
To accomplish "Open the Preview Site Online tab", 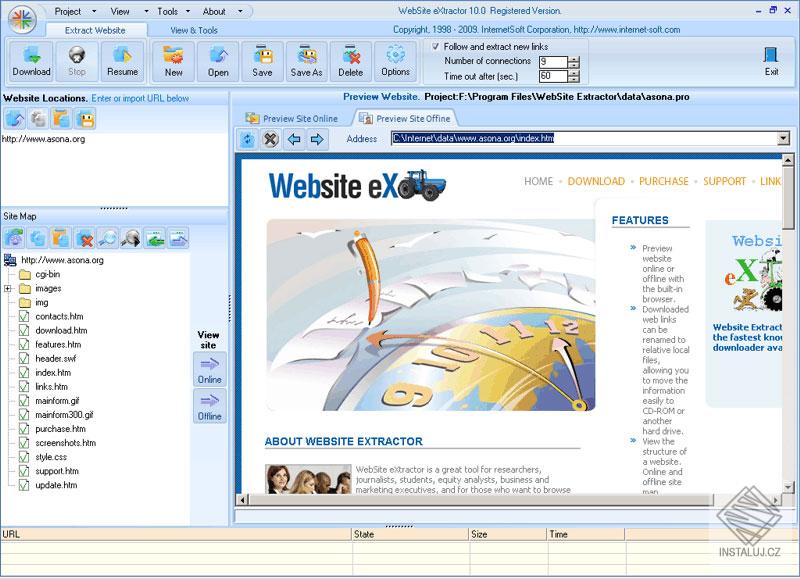I will (292, 118).
